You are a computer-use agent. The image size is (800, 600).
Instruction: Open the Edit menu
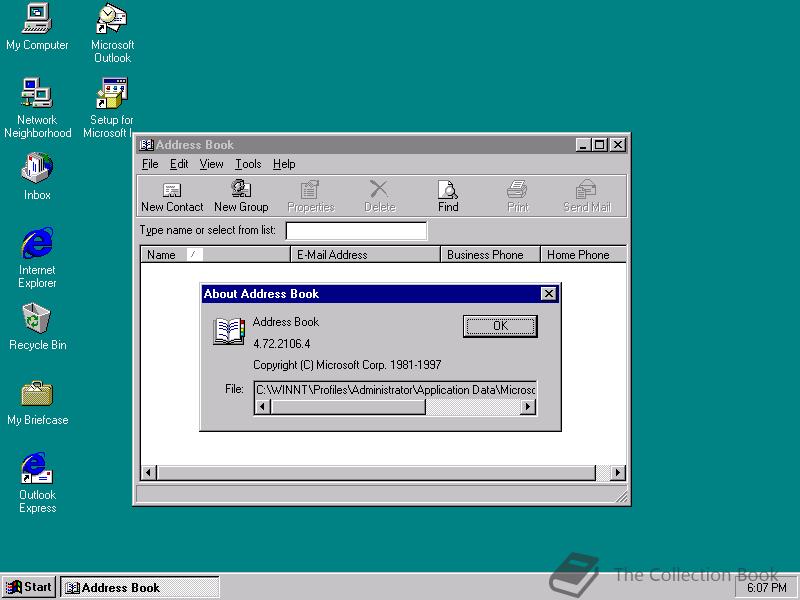point(179,164)
